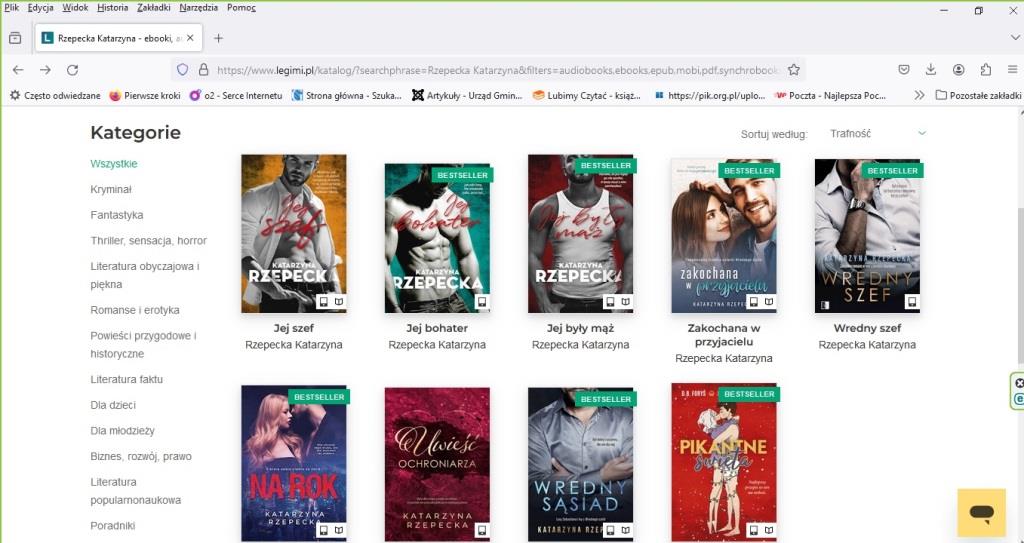Open the Firefox account icon
Image resolution: width=1024 pixels, height=543 pixels.
(958, 69)
